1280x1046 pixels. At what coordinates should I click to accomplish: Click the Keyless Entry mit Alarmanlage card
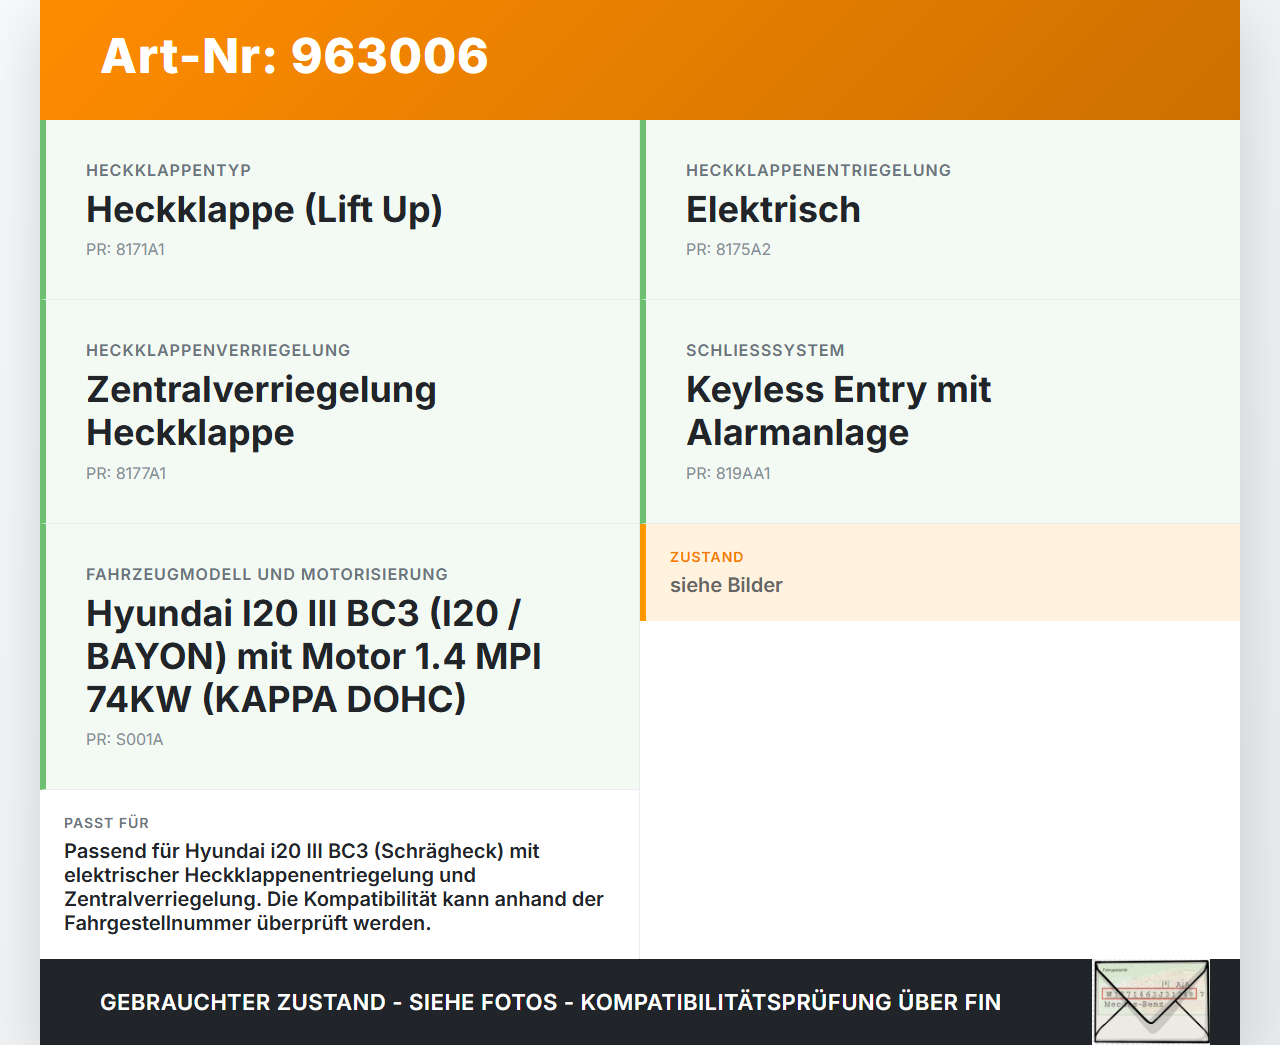pos(940,410)
